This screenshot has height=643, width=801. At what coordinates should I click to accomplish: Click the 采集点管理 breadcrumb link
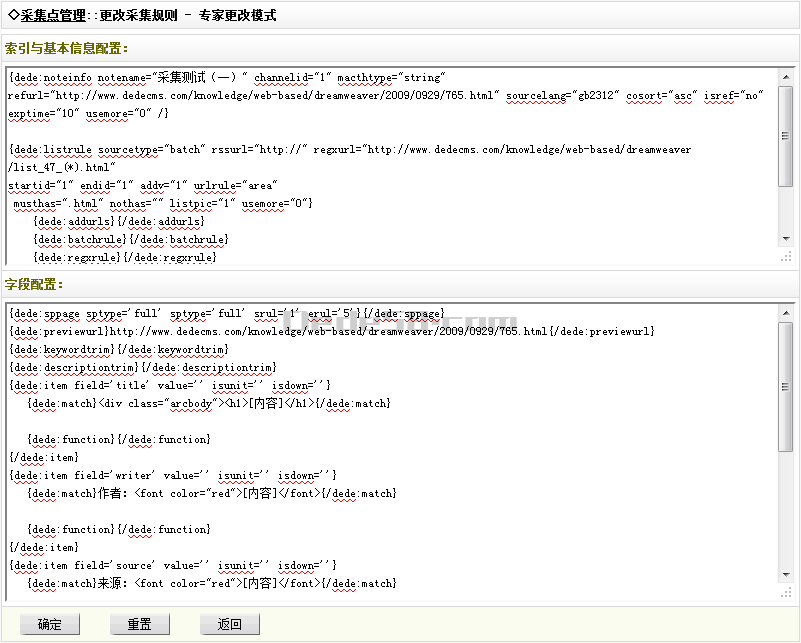click(56, 16)
